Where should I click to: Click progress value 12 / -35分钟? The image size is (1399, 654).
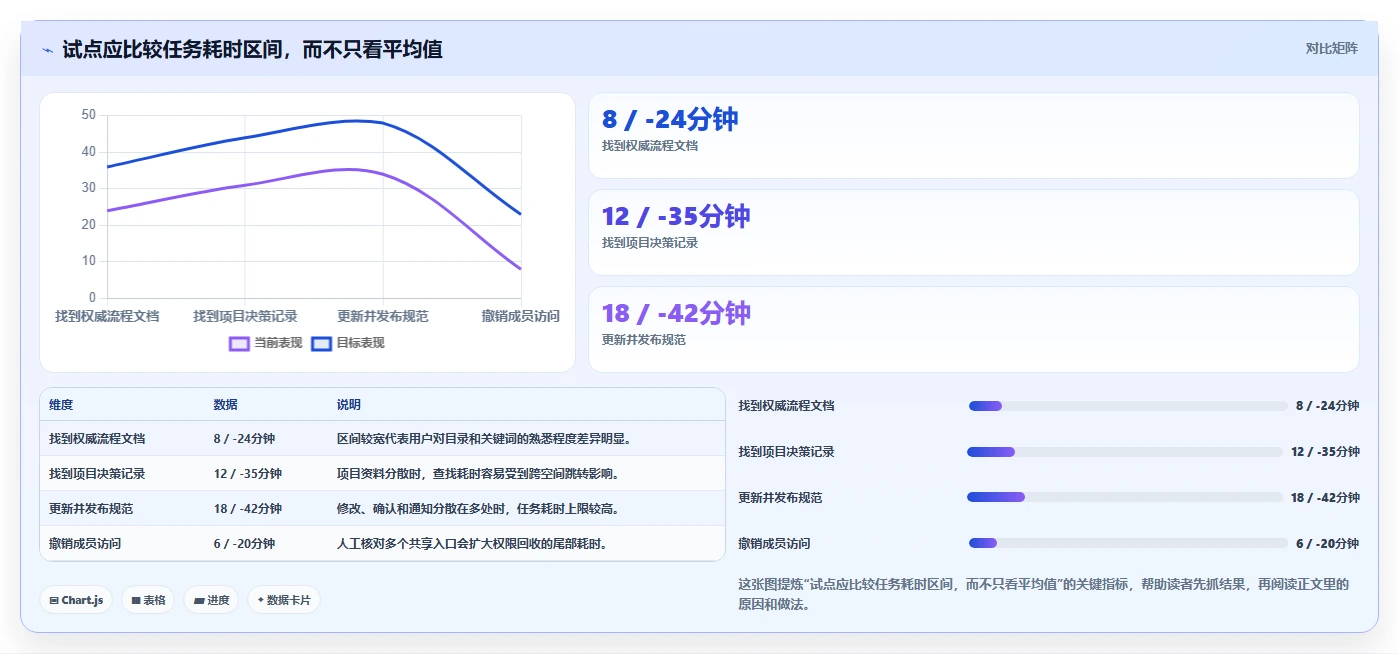point(1325,452)
